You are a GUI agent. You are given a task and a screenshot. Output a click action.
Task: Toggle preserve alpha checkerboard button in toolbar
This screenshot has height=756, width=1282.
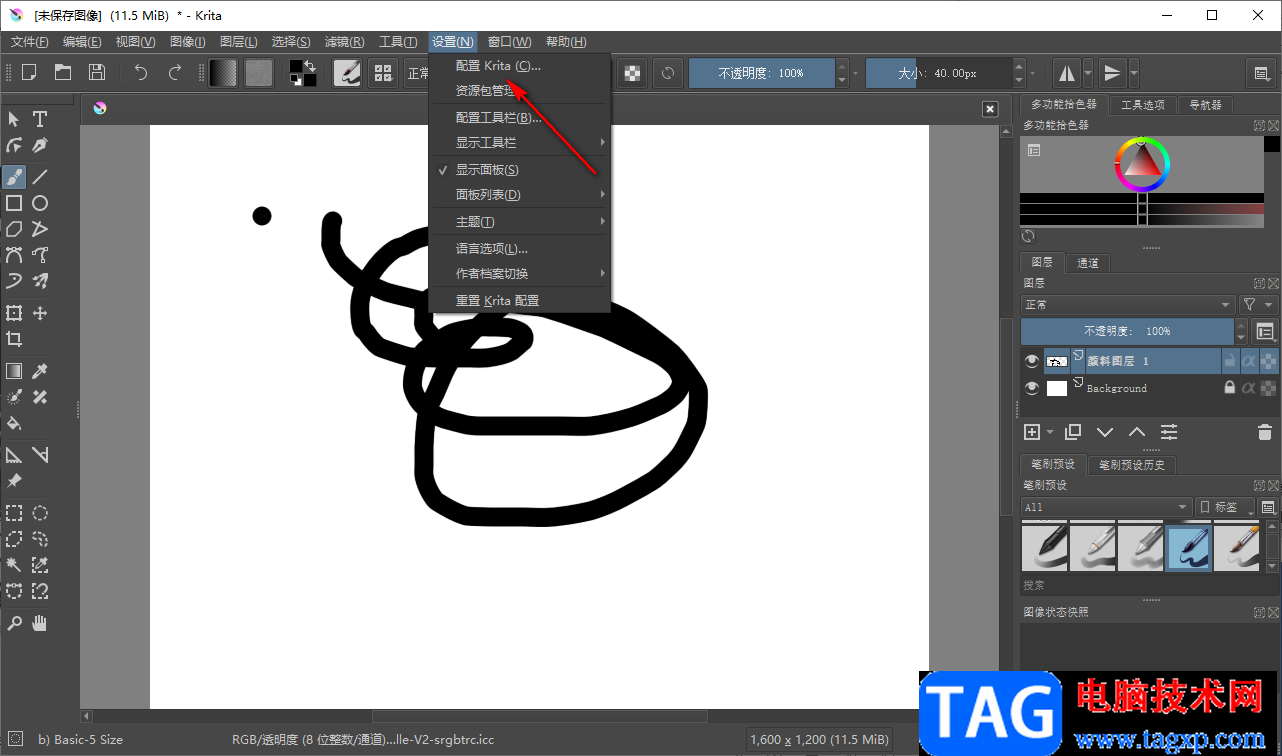[x=632, y=73]
